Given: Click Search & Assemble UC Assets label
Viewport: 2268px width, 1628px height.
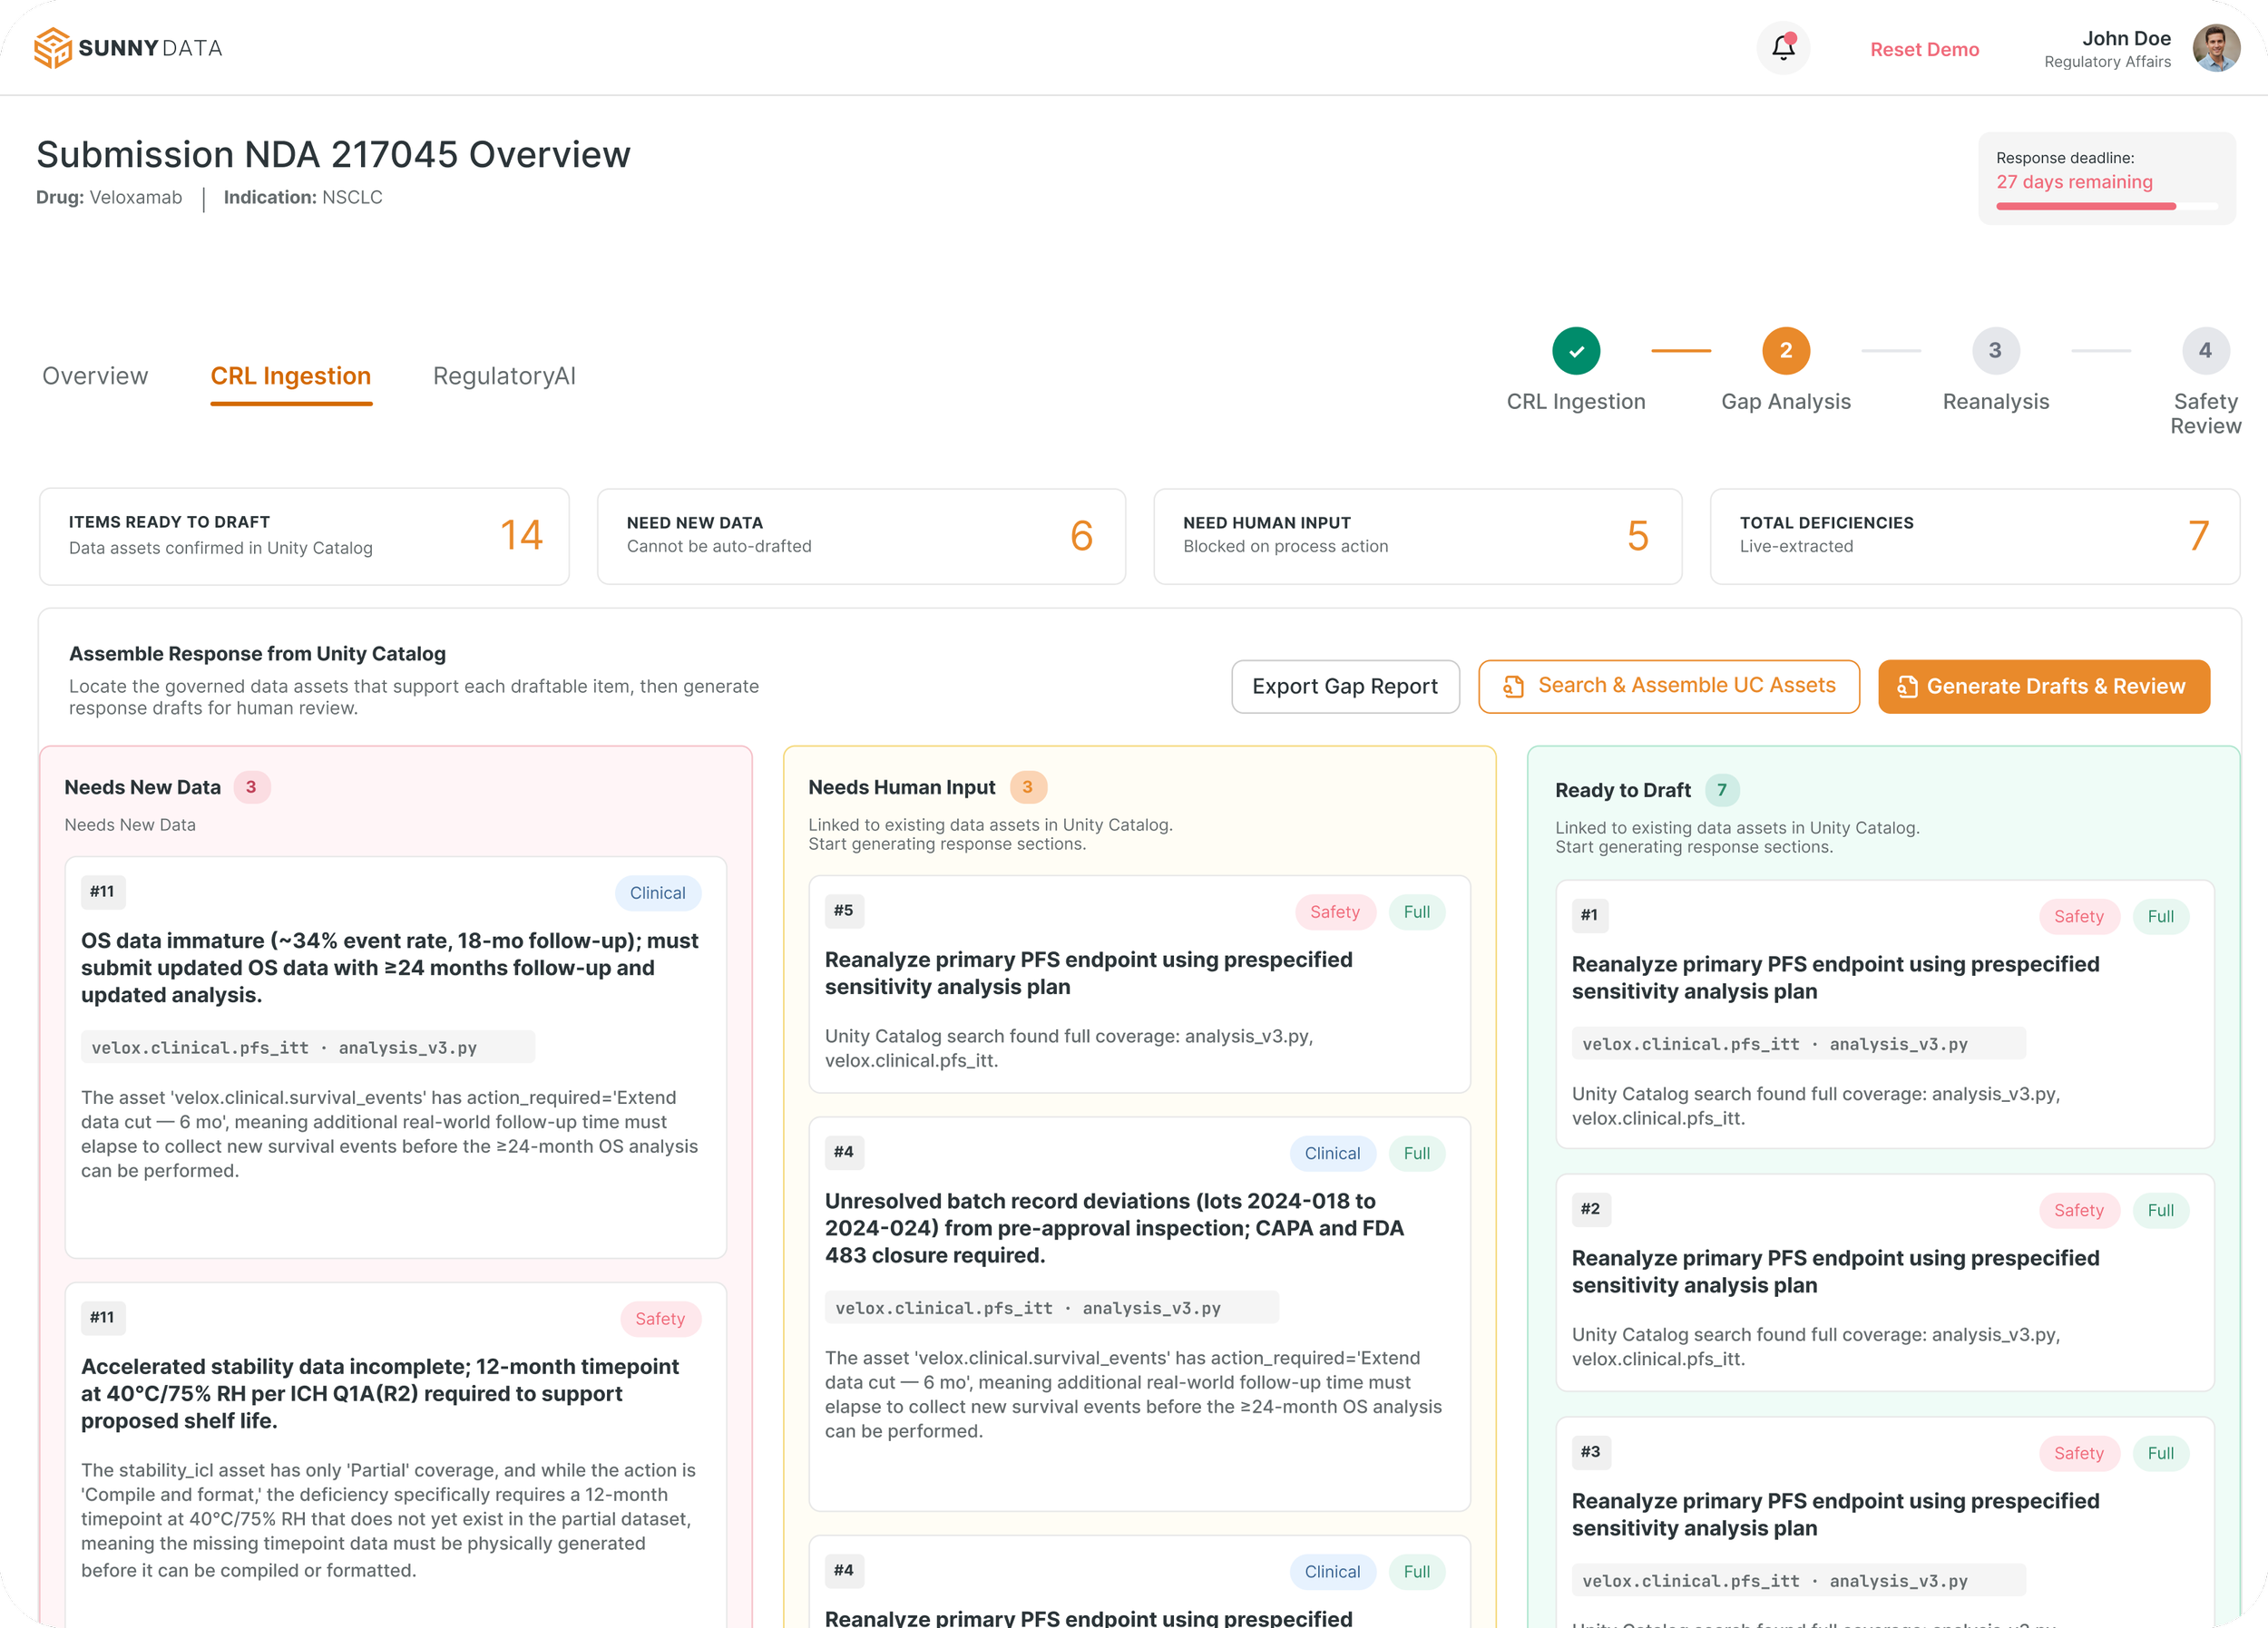Looking at the screenshot, I should tap(1687, 685).
